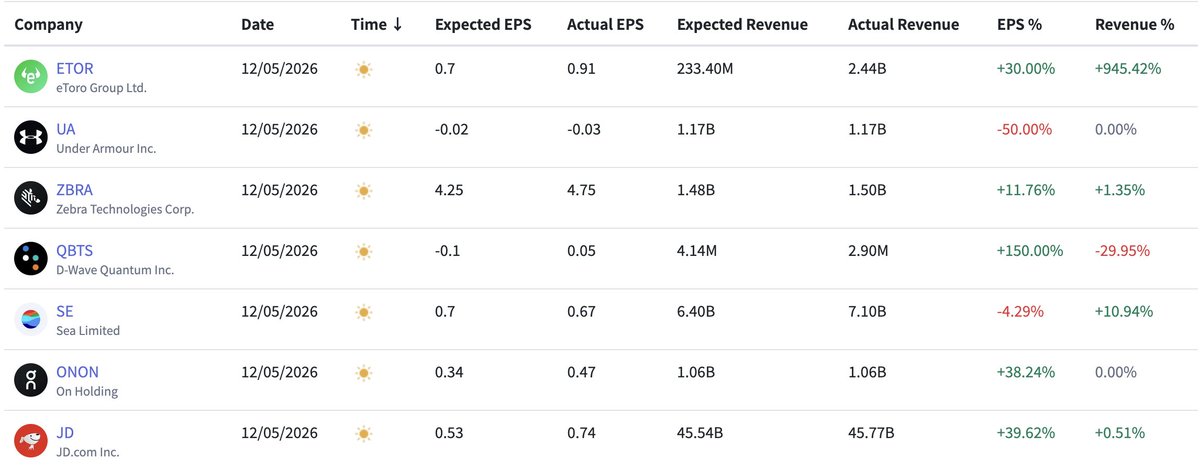This screenshot has height=470, width=1200.
Task: Click the Revenue % column header
Action: click(x=1134, y=24)
